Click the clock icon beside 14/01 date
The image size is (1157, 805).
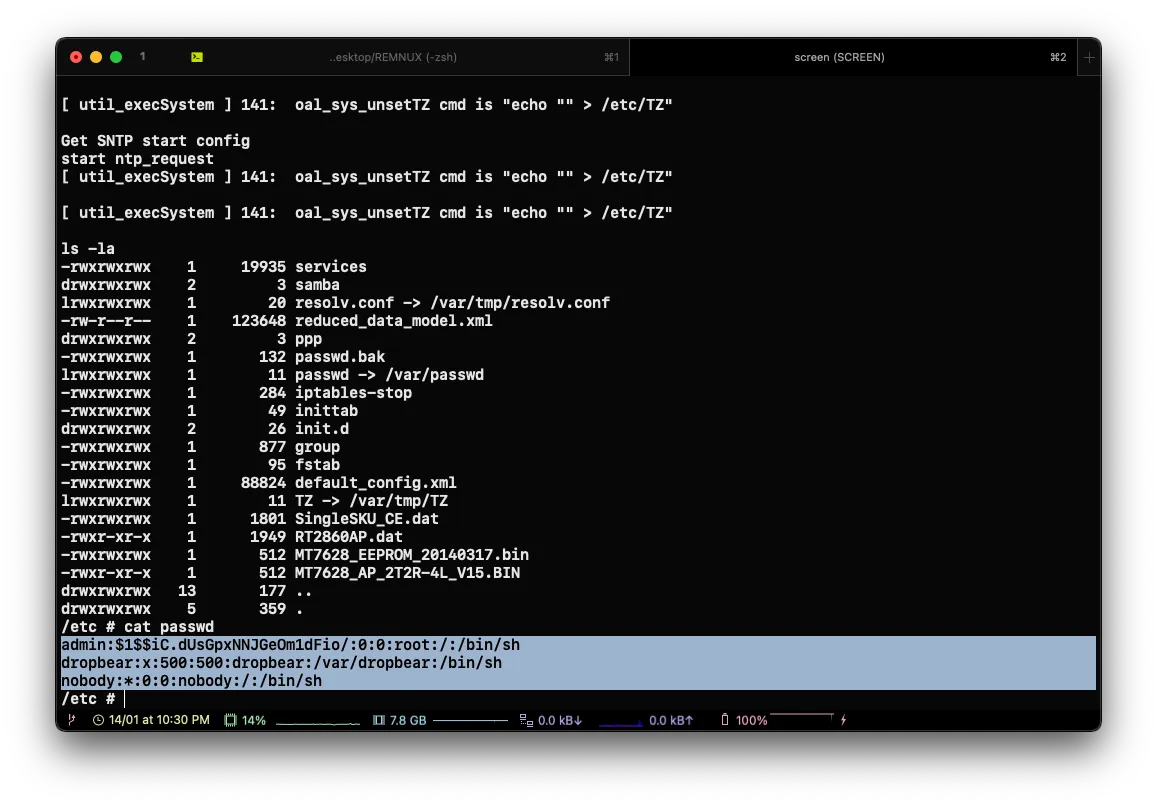(x=98, y=720)
